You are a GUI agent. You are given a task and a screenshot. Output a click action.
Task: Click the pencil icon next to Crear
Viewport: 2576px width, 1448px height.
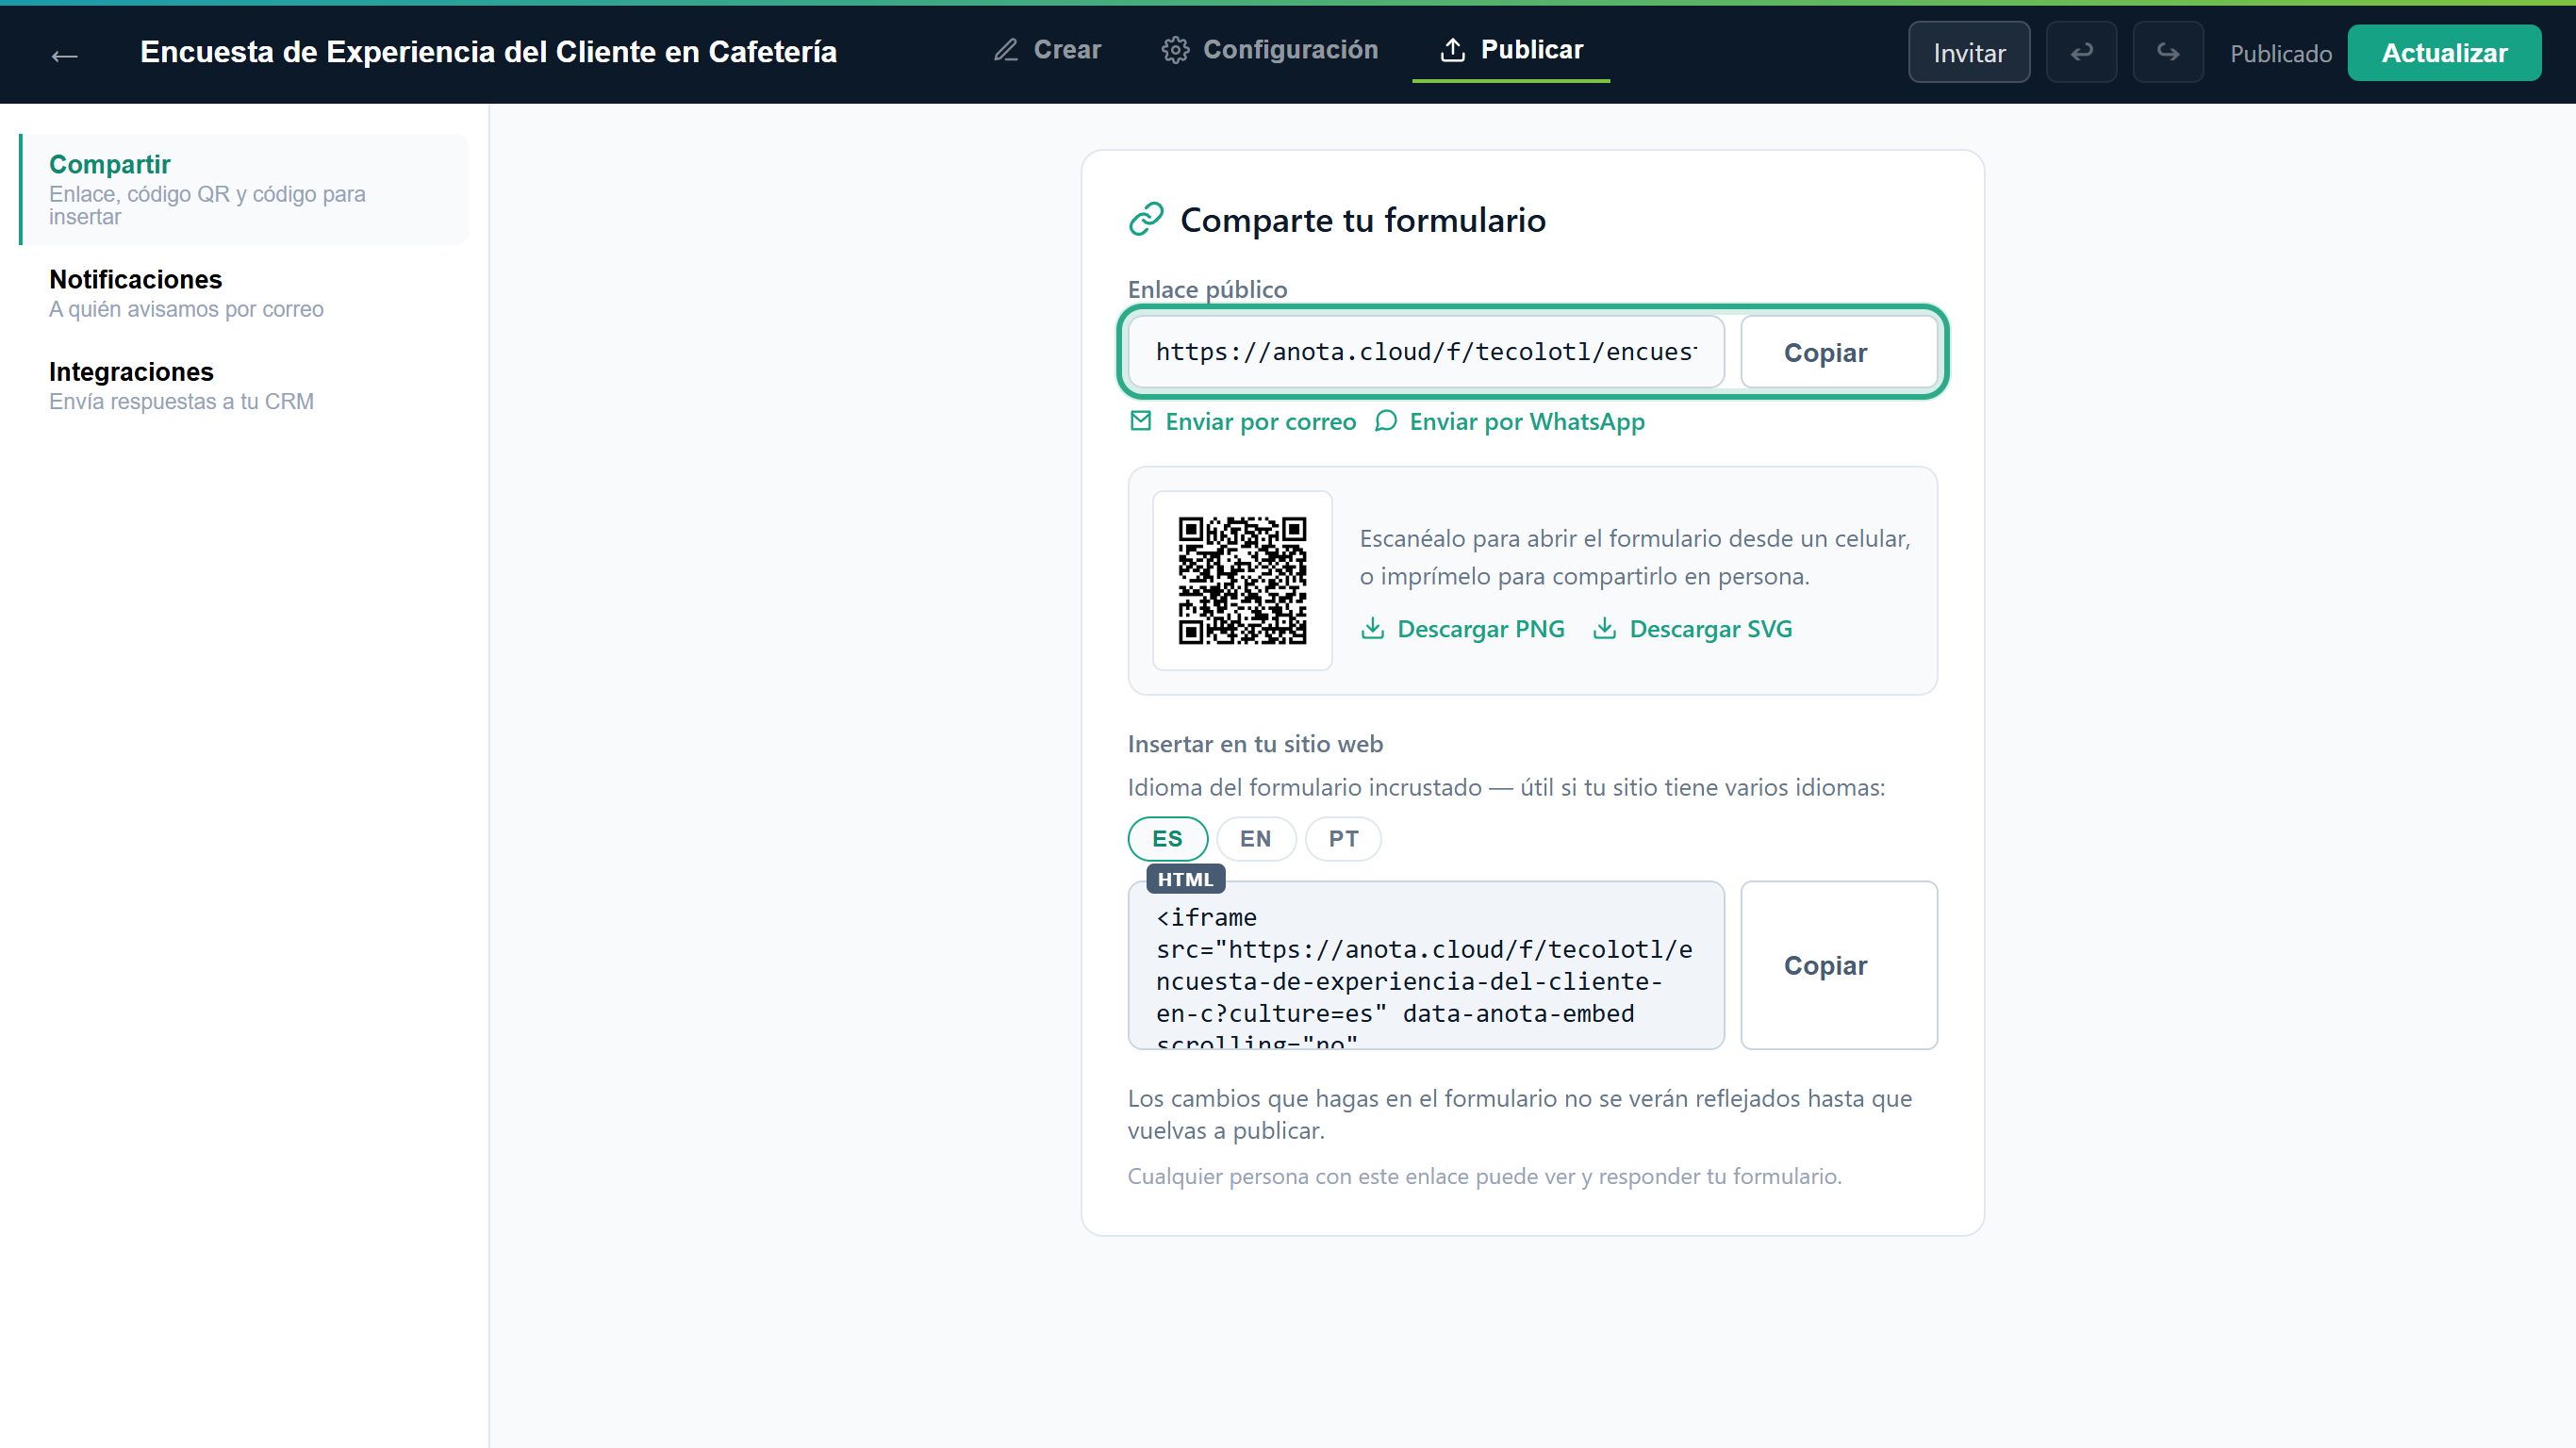pos(1006,50)
